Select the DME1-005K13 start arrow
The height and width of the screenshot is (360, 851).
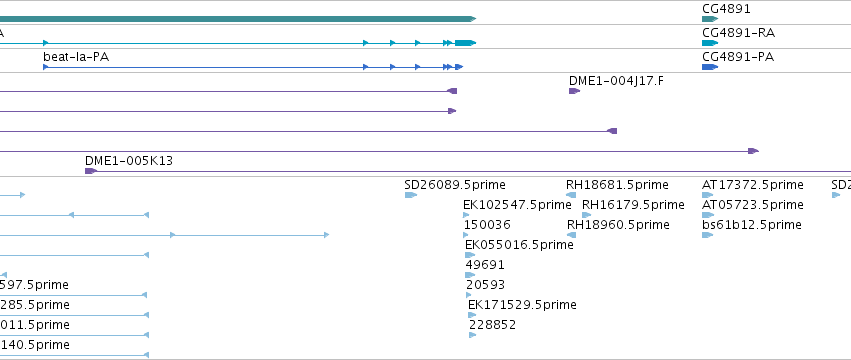click(x=91, y=171)
